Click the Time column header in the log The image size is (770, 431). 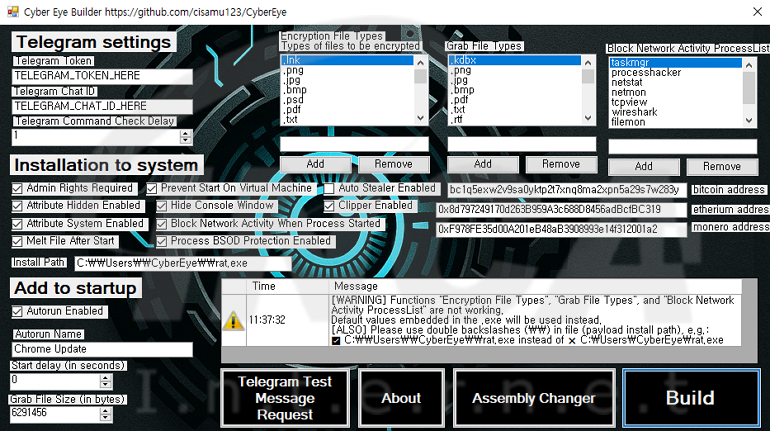pyautogui.click(x=288, y=287)
